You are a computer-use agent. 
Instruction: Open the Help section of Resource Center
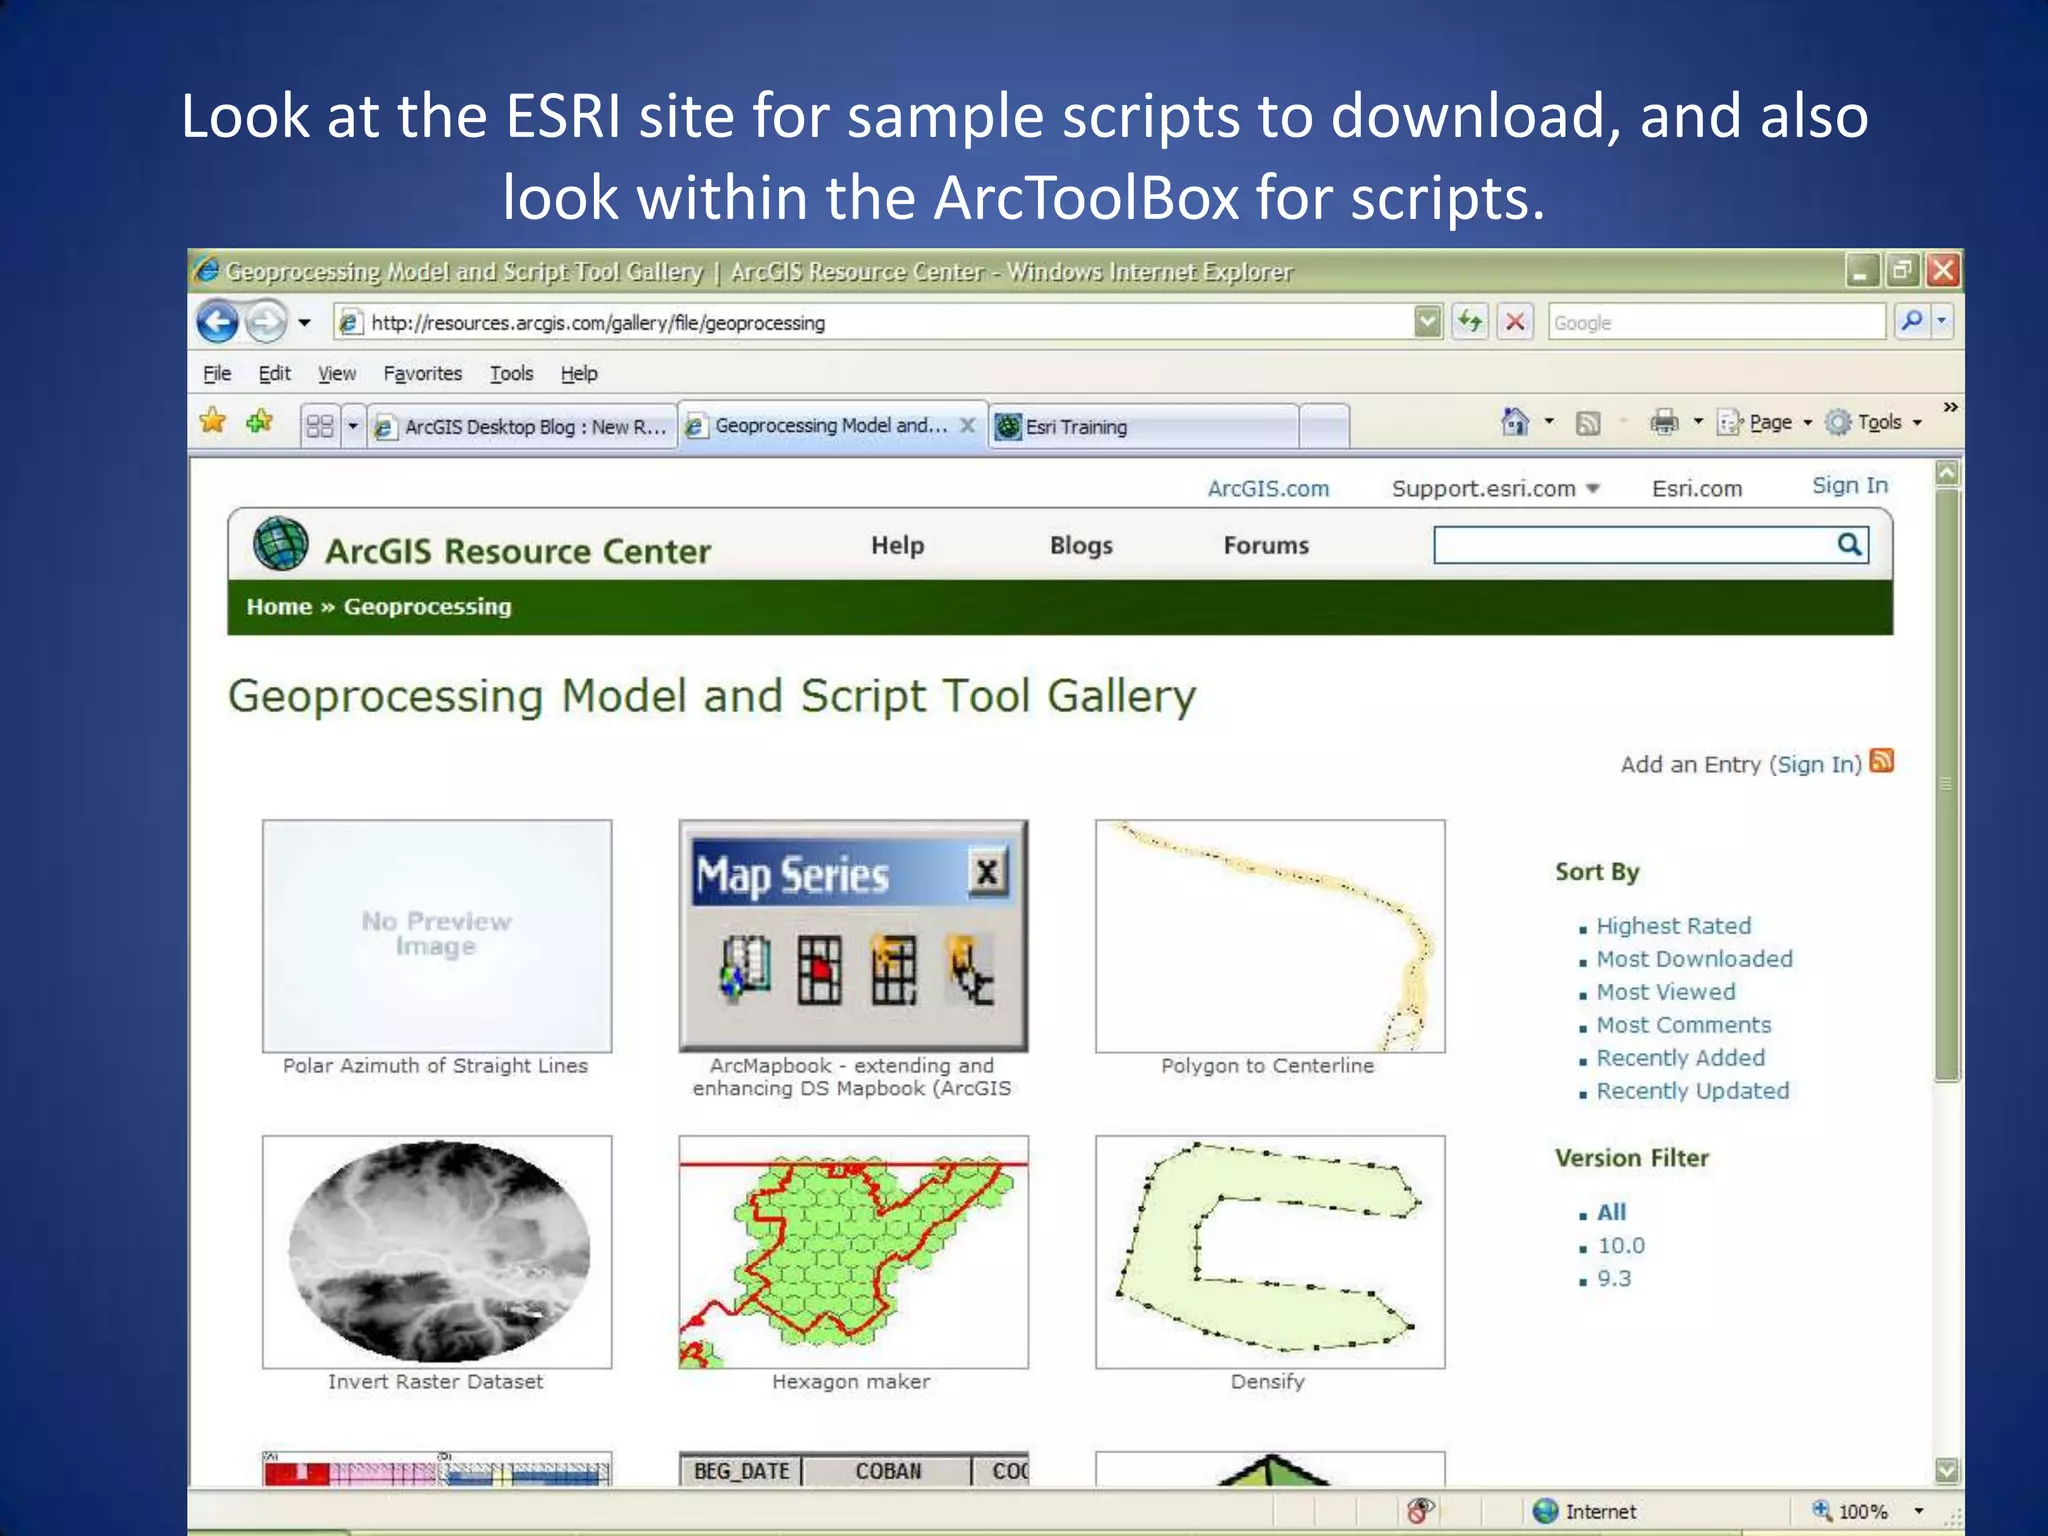coord(897,545)
